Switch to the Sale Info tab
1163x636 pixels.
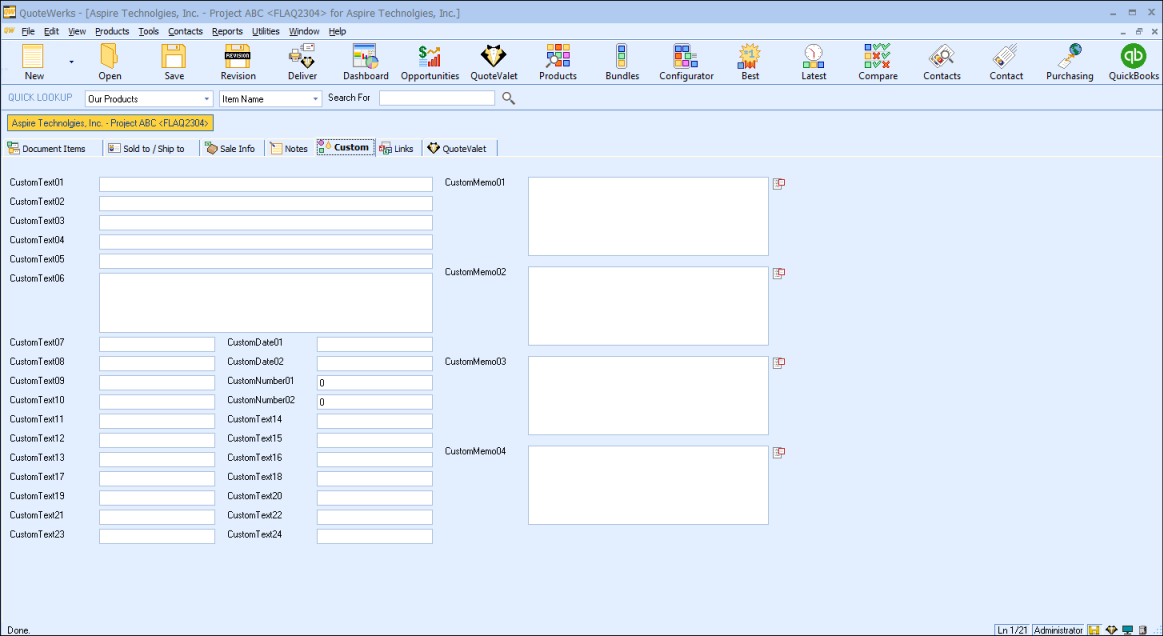point(231,148)
